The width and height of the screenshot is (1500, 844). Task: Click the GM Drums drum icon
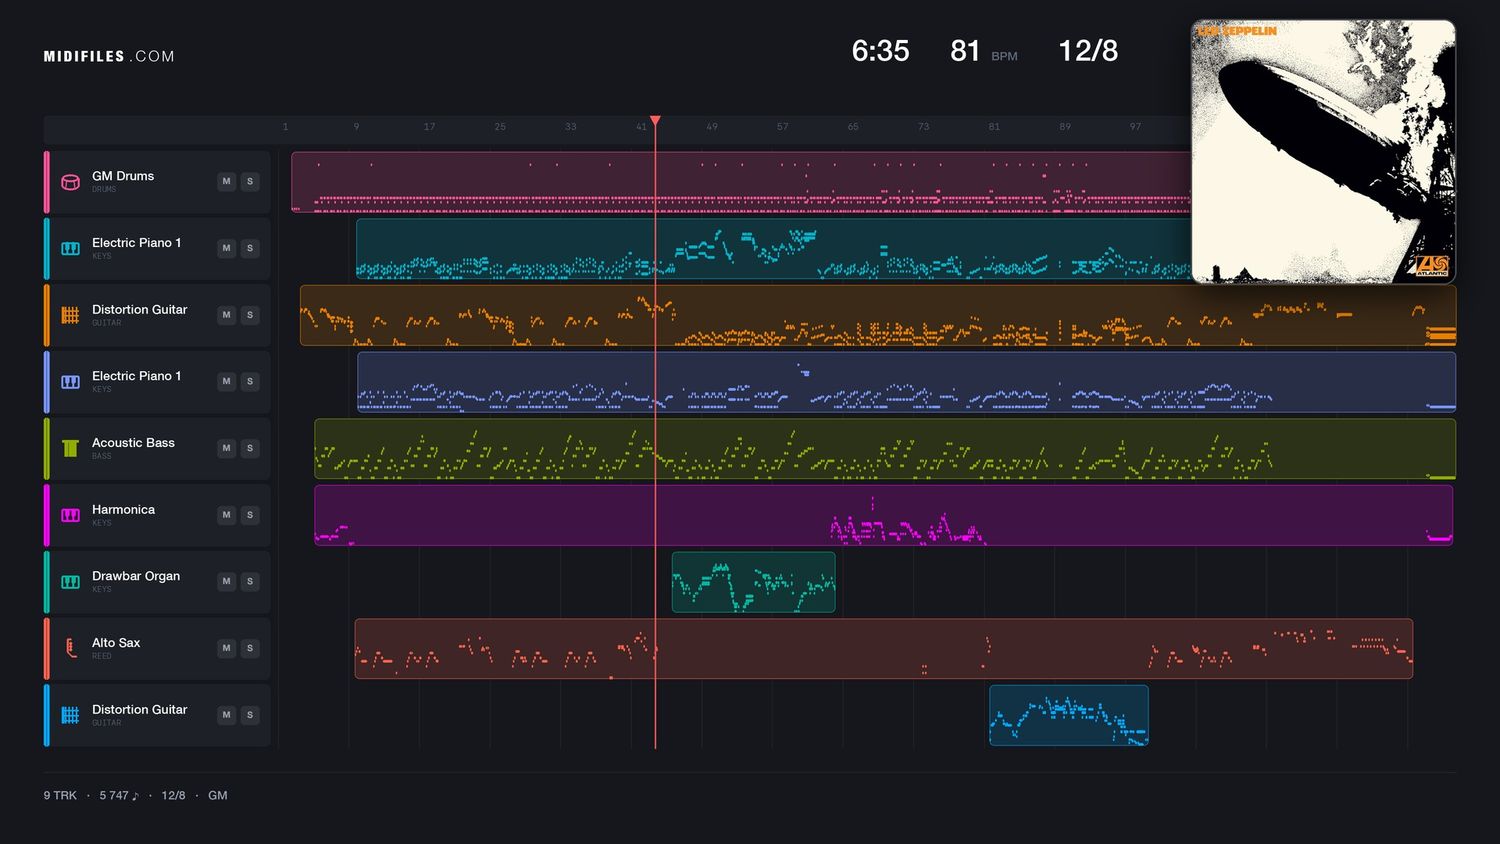click(71, 182)
